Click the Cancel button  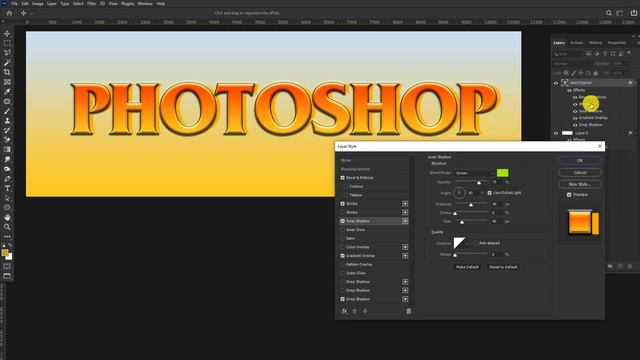tap(580, 173)
